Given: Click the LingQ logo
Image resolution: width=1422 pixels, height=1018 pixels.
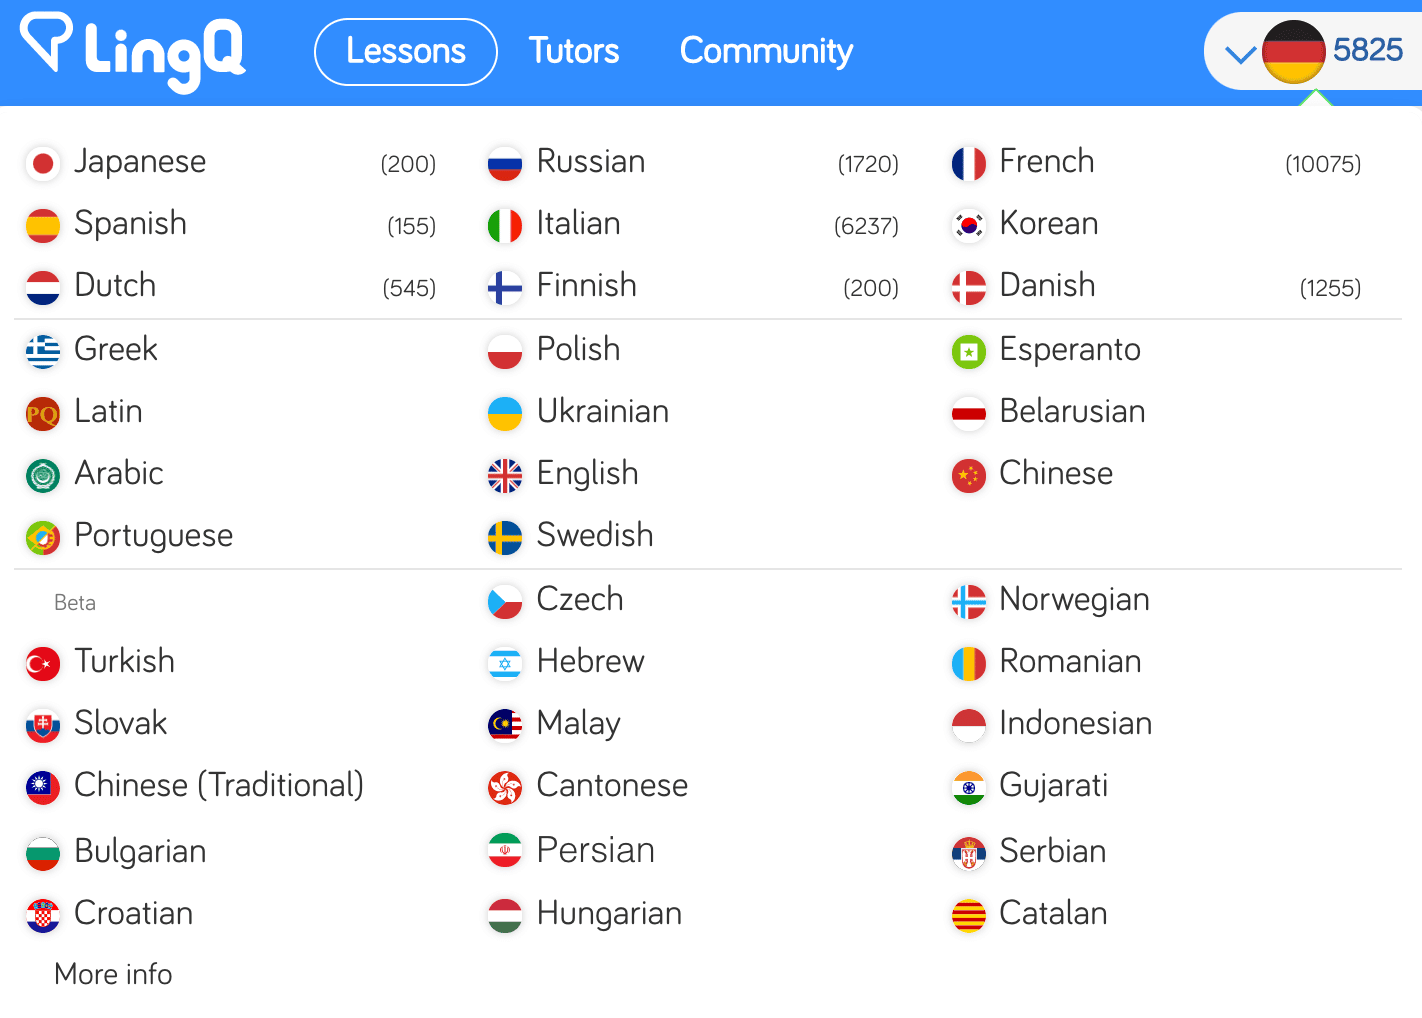Looking at the screenshot, I should (133, 52).
